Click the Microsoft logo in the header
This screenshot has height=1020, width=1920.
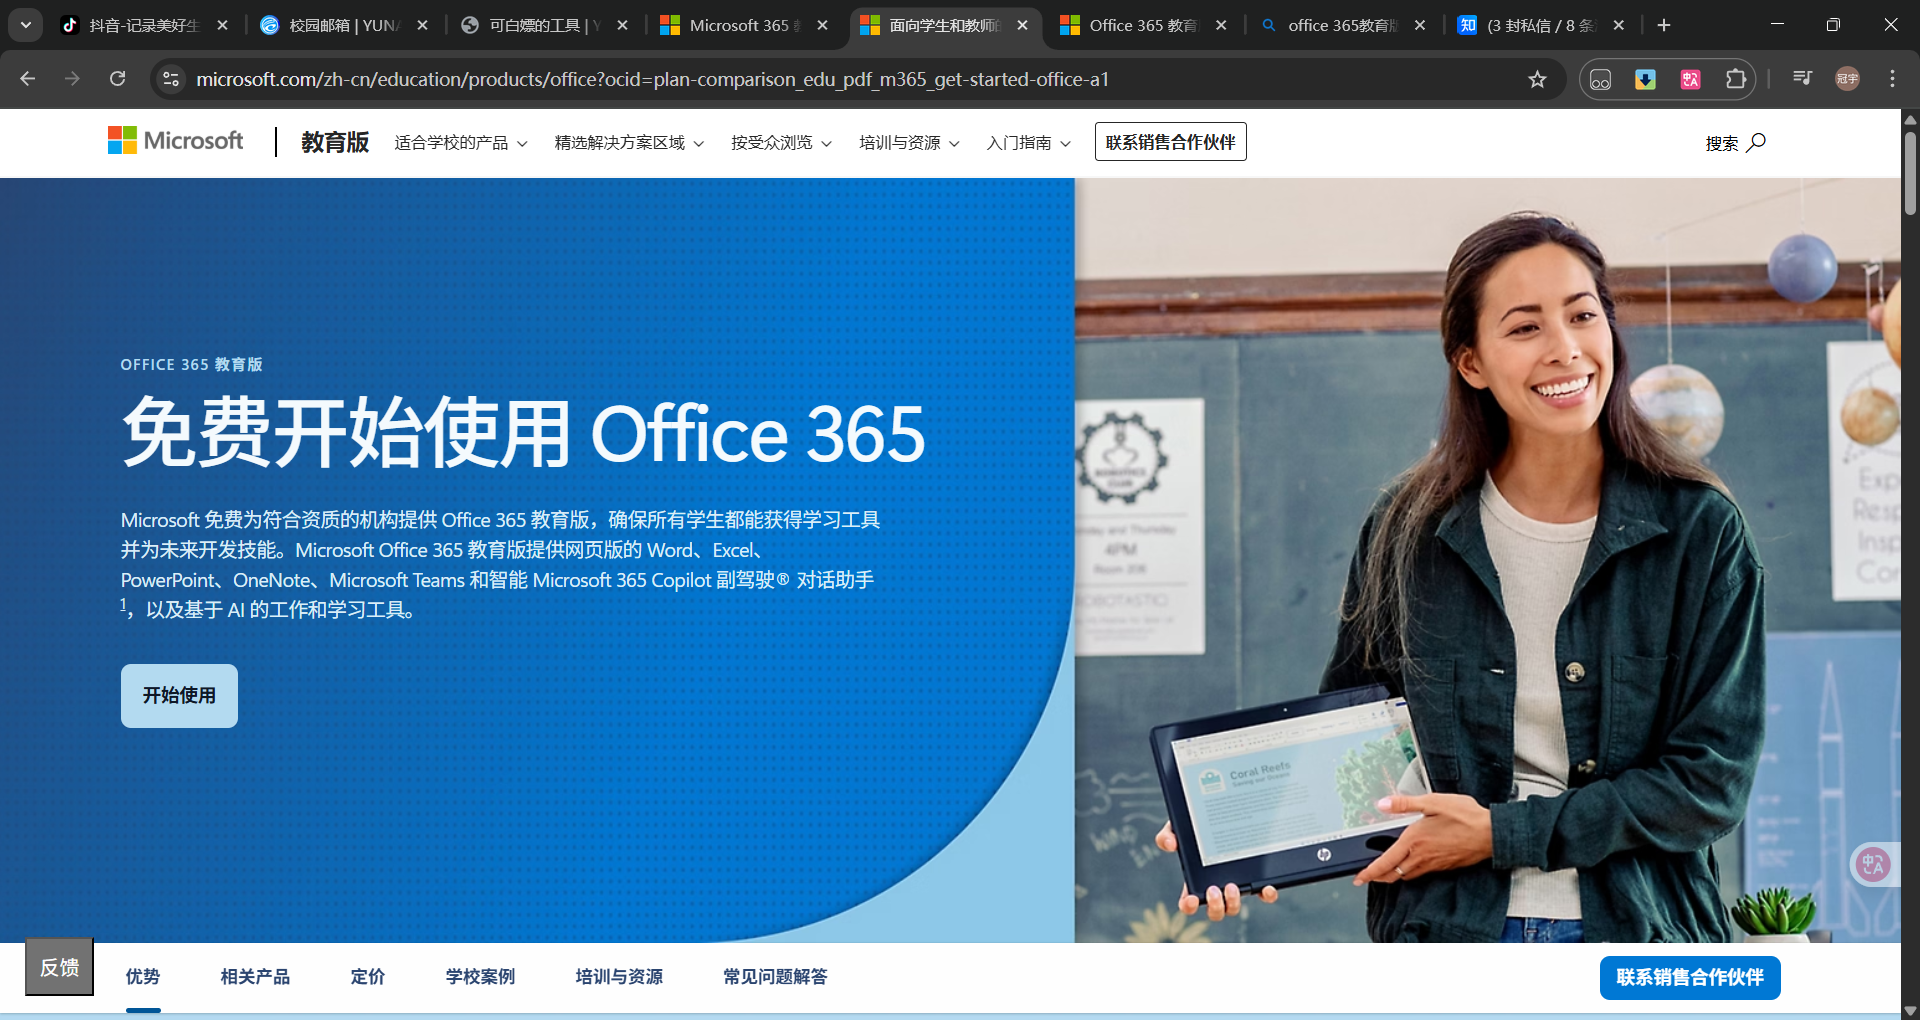click(175, 141)
